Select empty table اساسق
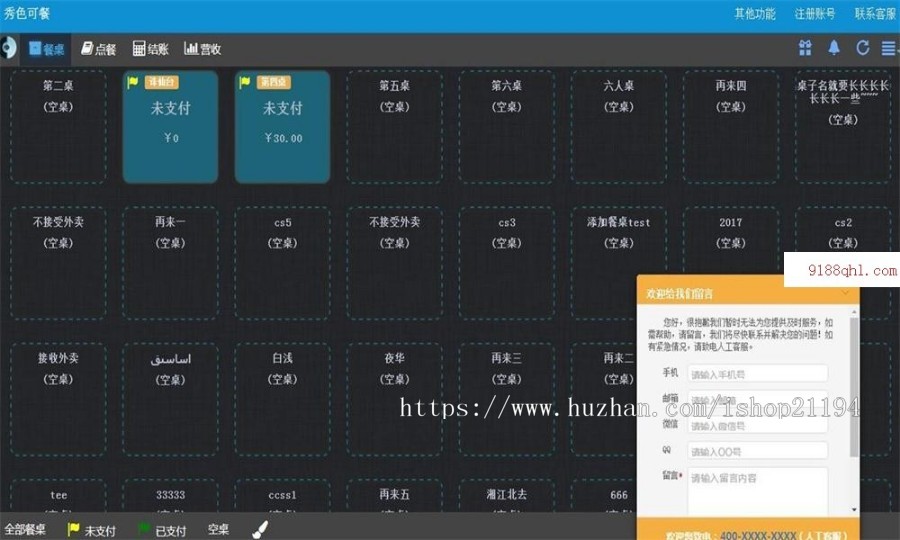Viewport: 900px width, 540px height. click(170, 399)
